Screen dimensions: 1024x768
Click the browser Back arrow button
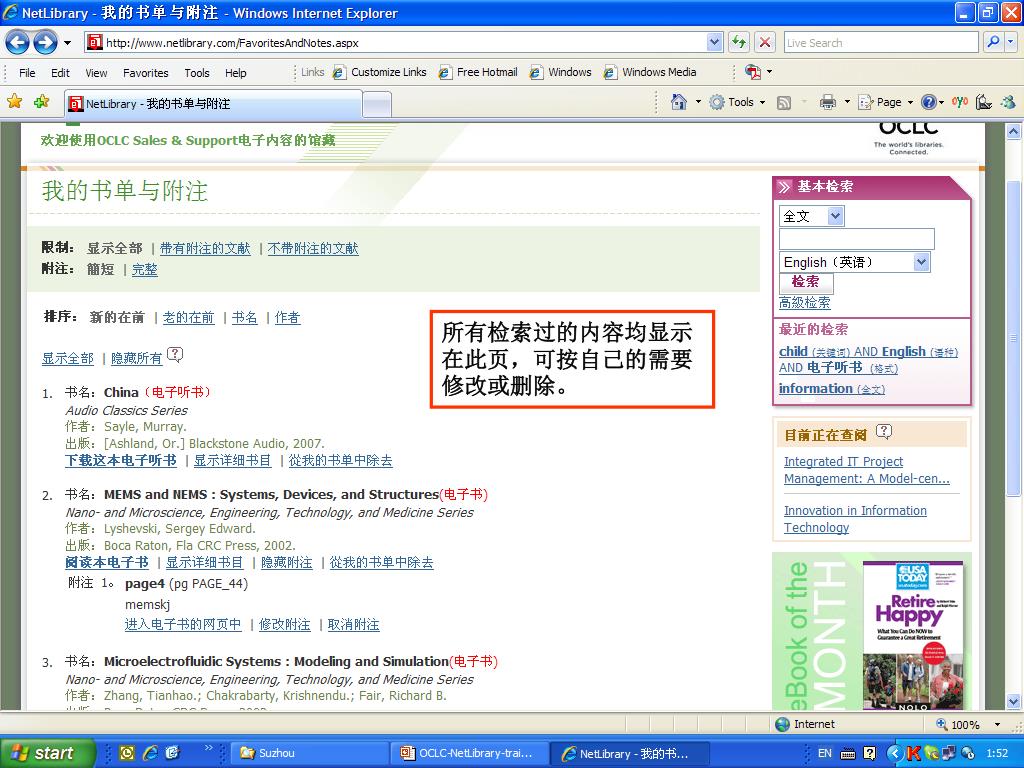click(x=18, y=43)
